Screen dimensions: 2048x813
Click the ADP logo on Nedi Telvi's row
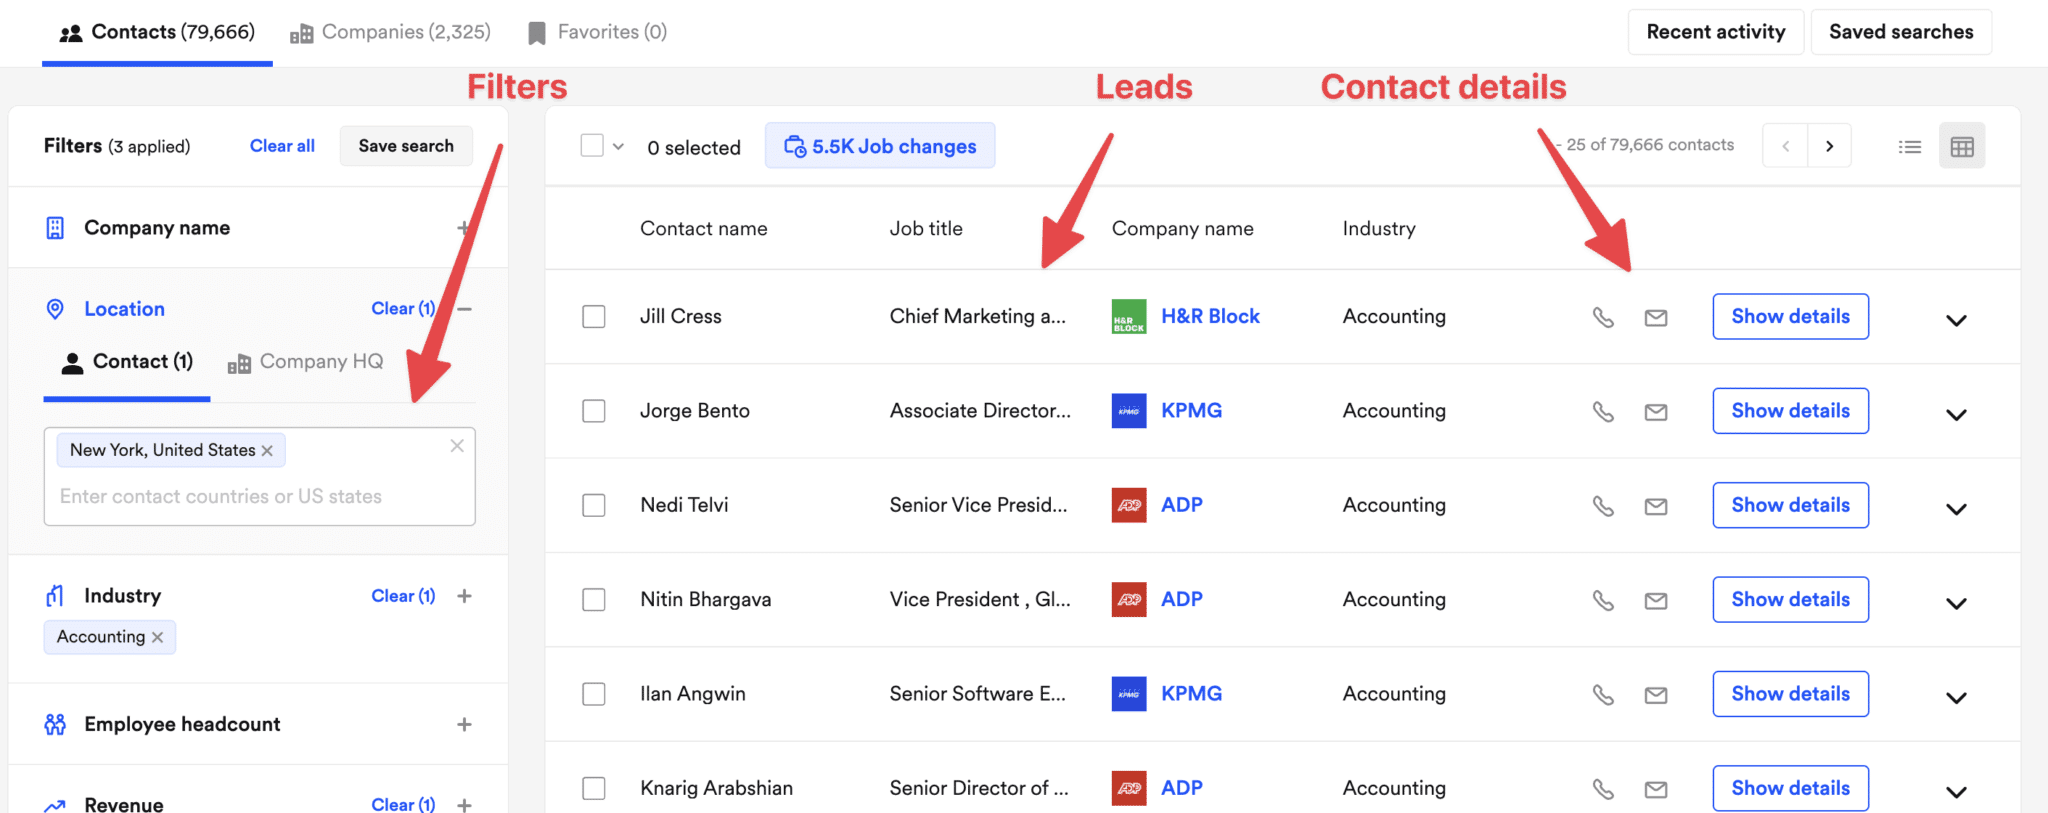tap(1128, 505)
